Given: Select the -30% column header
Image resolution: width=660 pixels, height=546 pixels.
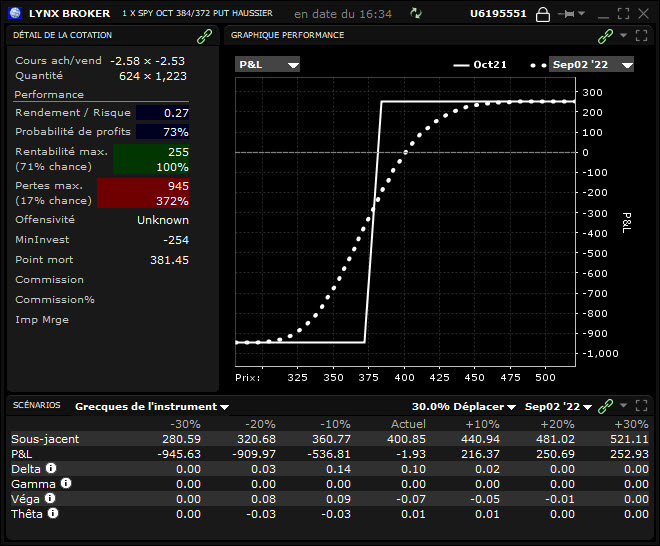Looking at the screenshot, I should (x=185, y=424).
